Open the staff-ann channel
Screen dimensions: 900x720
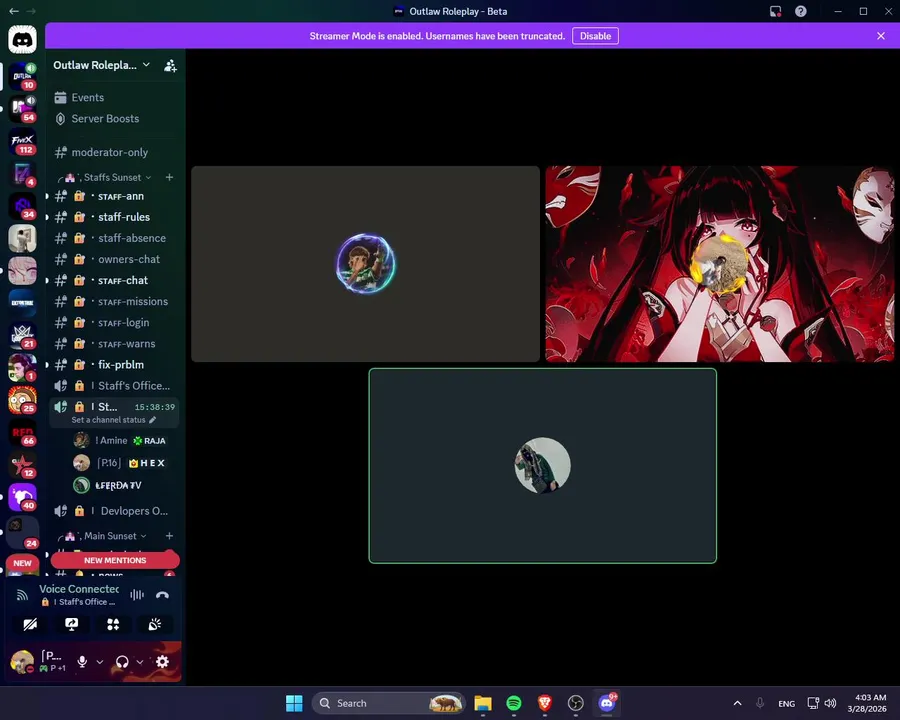pyautogui.click(x=114, y=196)
